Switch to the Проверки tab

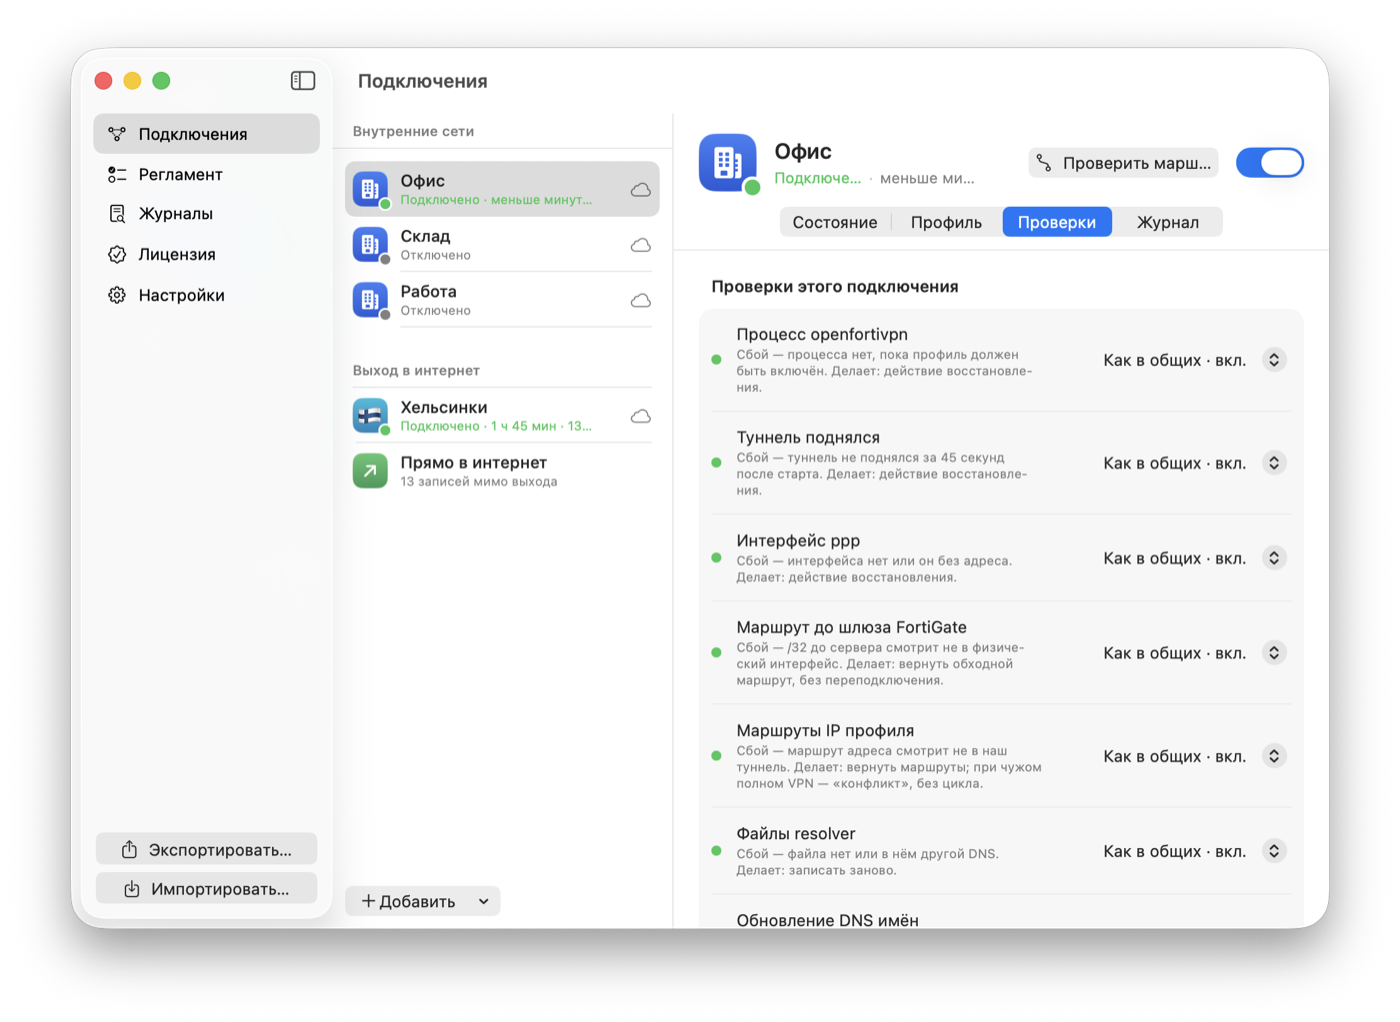tap(1057, 222)
